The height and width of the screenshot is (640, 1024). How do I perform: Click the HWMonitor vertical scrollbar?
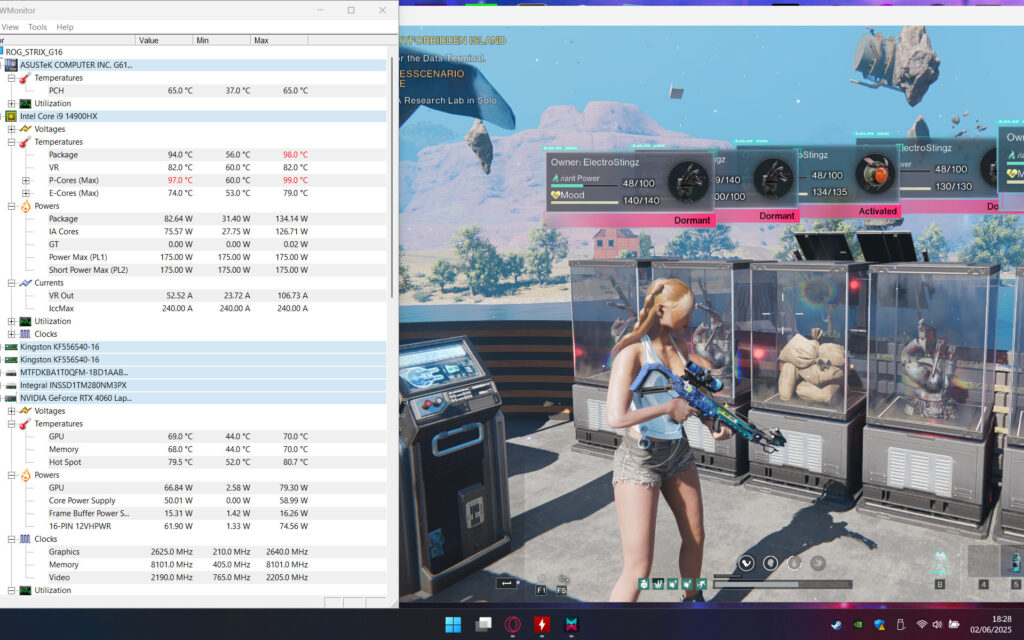tap(392, 176)
